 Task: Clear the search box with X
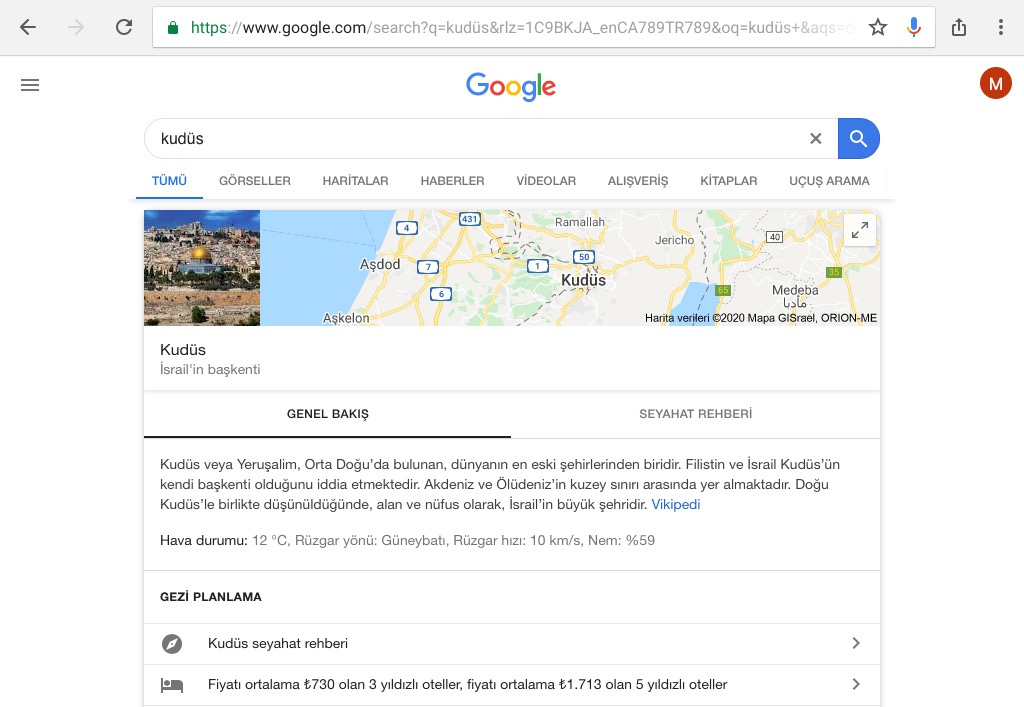point(816,138)
